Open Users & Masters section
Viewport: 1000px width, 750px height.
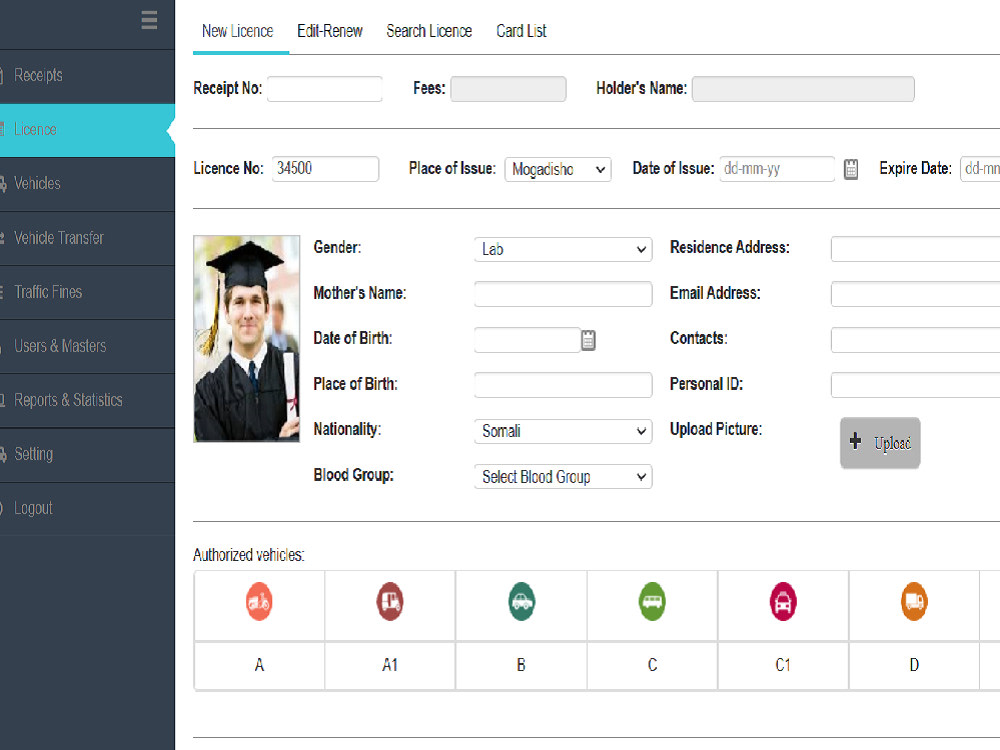click(x=87, y=346)
